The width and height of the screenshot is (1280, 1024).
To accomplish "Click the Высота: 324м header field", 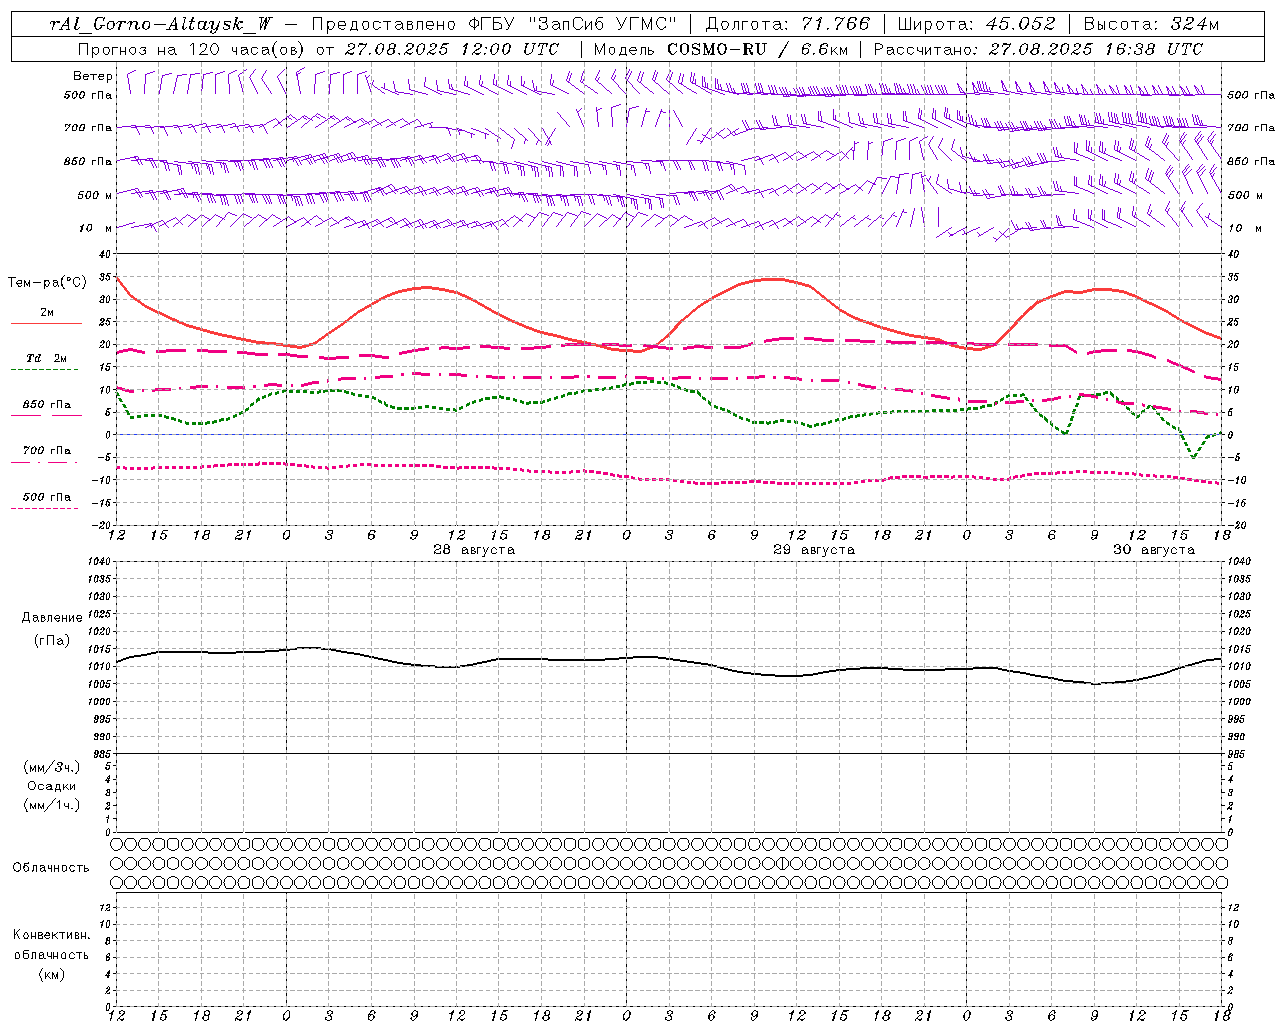I will (x=1151, y=24).
